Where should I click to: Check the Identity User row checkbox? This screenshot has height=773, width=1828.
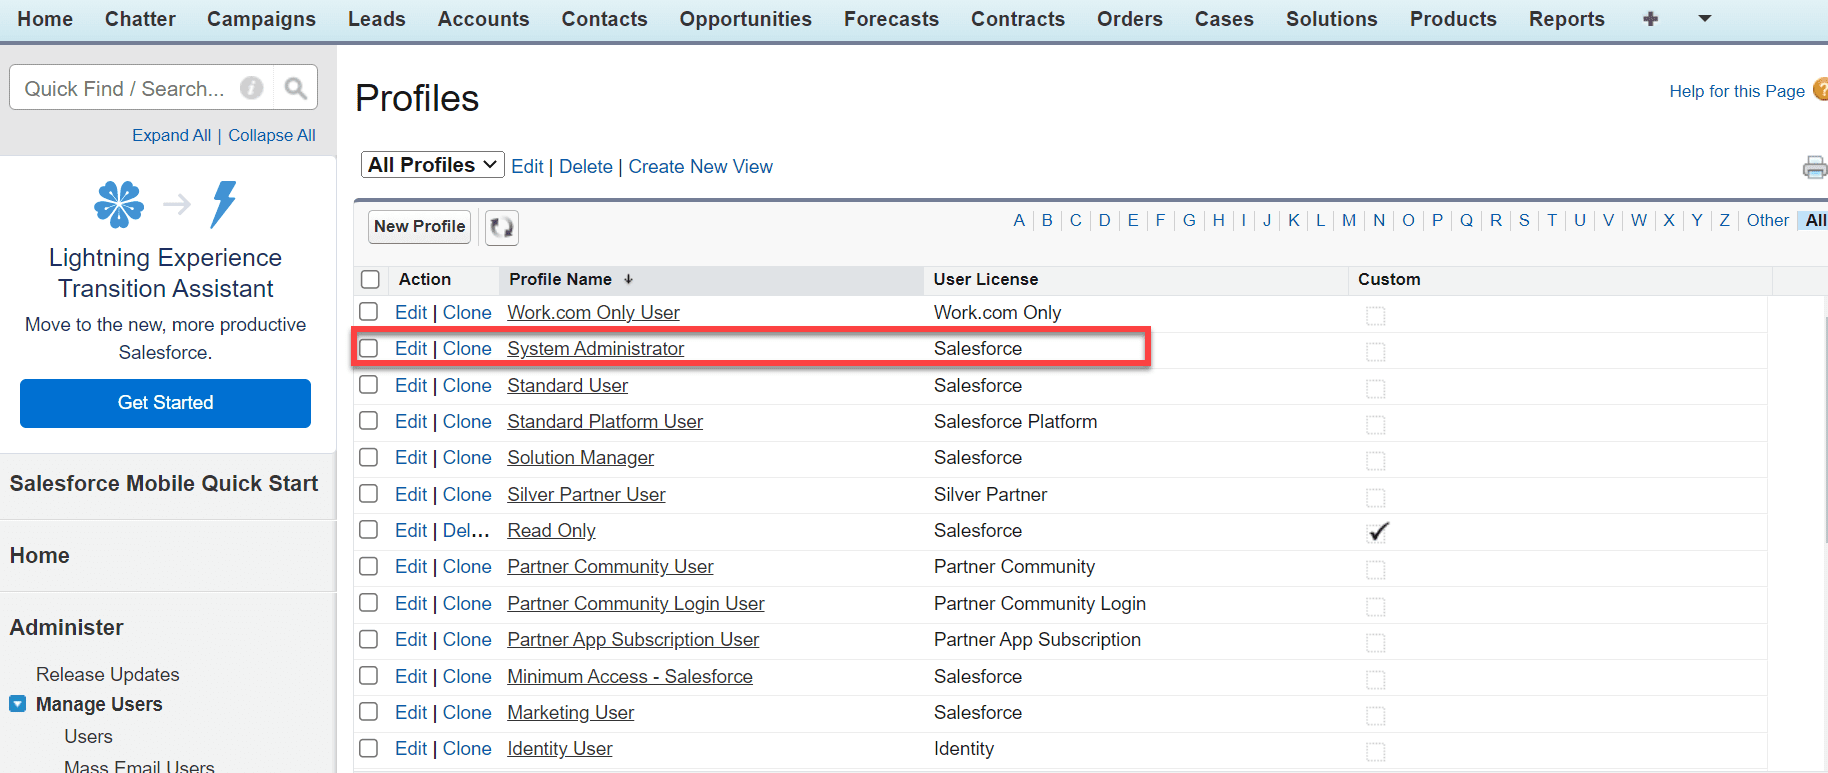pos(369,748)
